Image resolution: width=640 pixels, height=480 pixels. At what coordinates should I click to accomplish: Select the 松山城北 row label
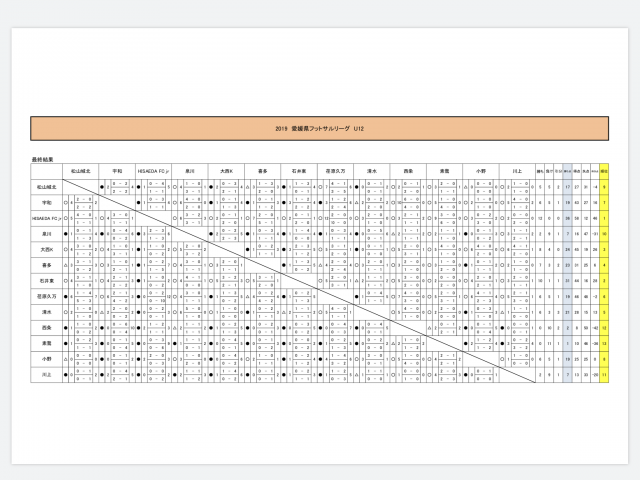tap(47, 186)
